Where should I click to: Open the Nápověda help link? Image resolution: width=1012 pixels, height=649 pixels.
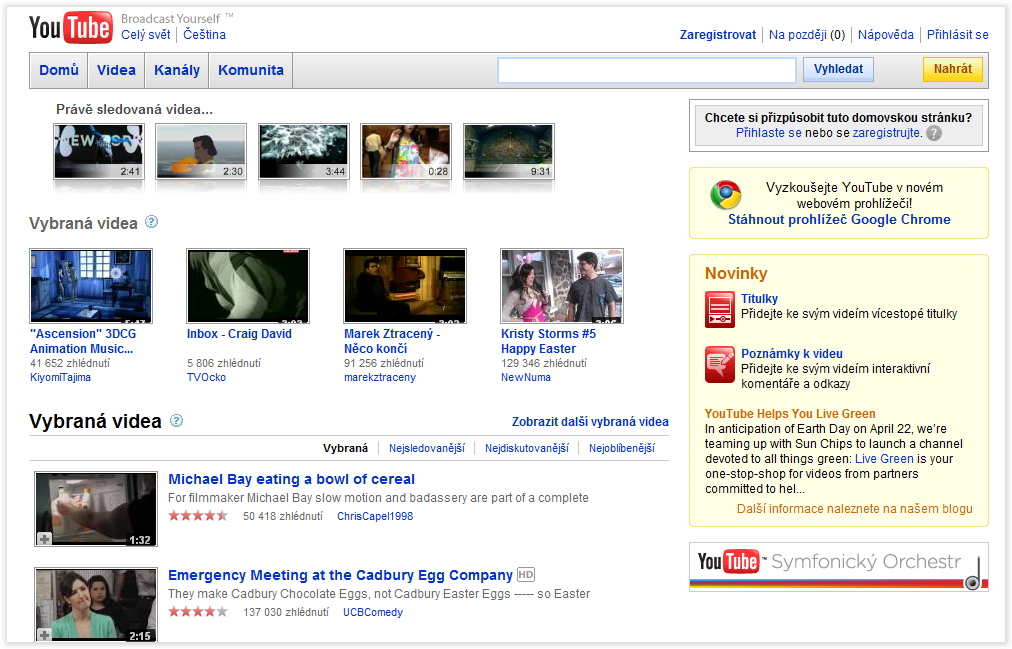[886, 35]
